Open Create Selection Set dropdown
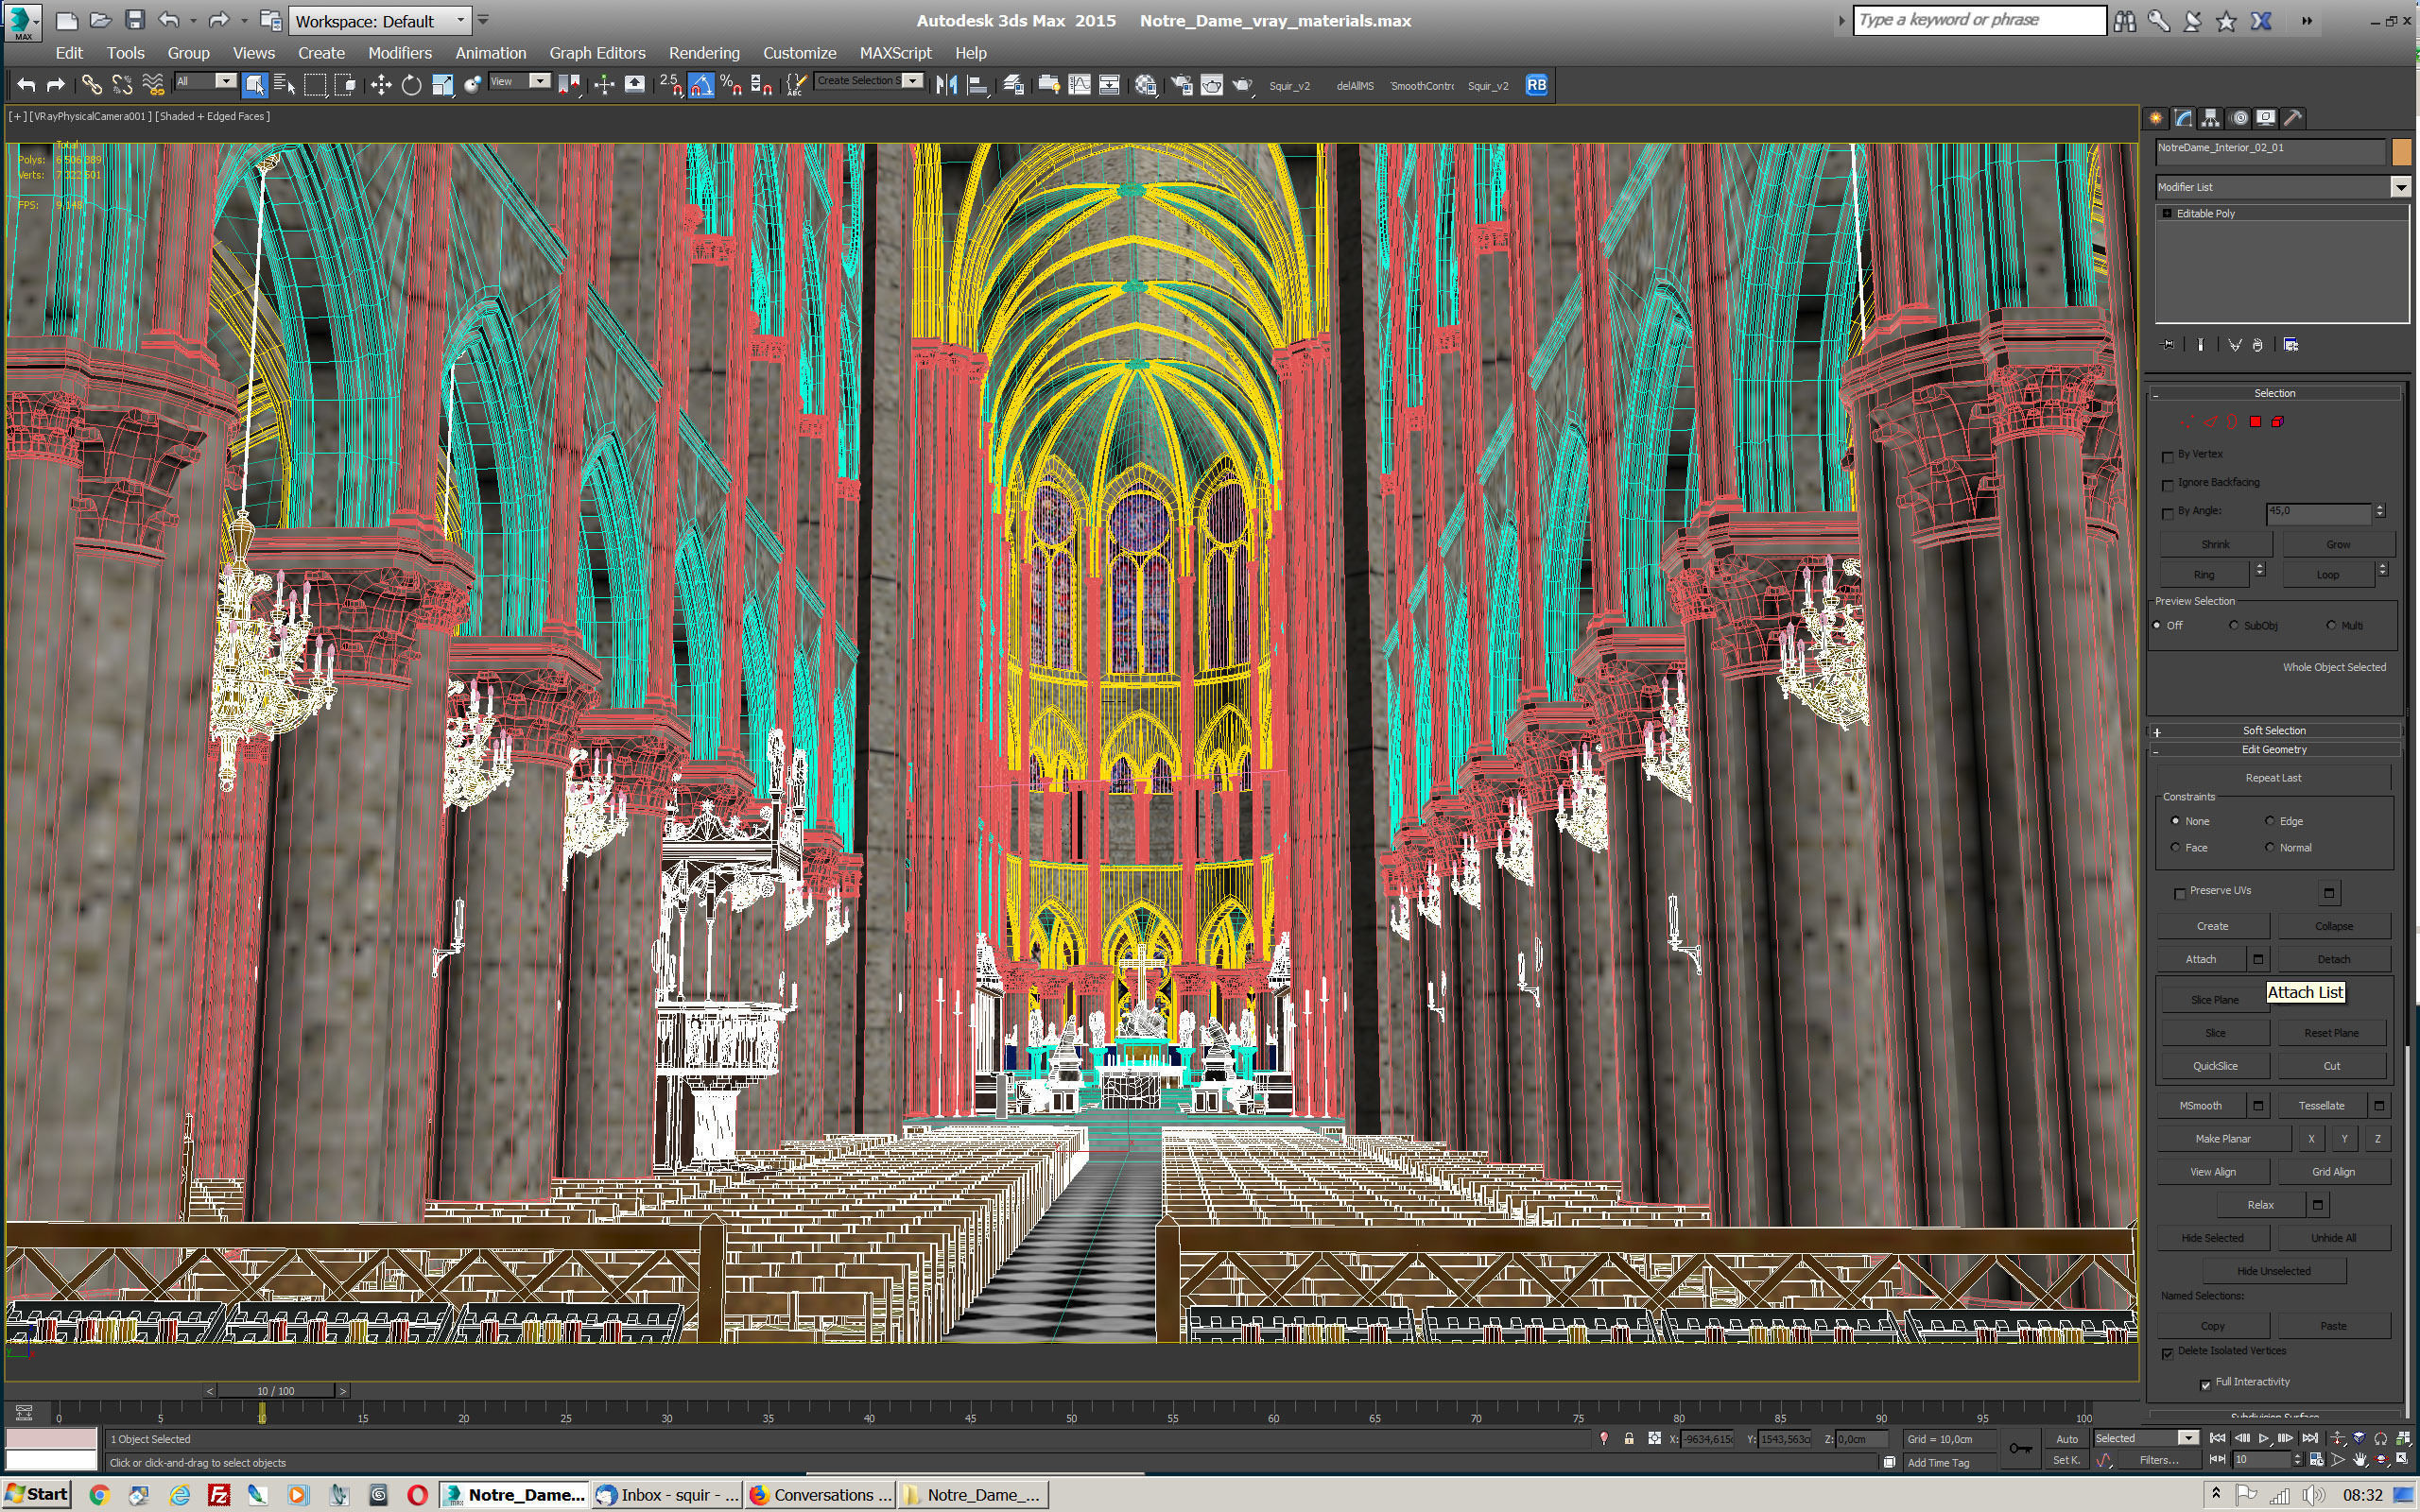This screenshot has height=1512, width=2420. (868, 81)
